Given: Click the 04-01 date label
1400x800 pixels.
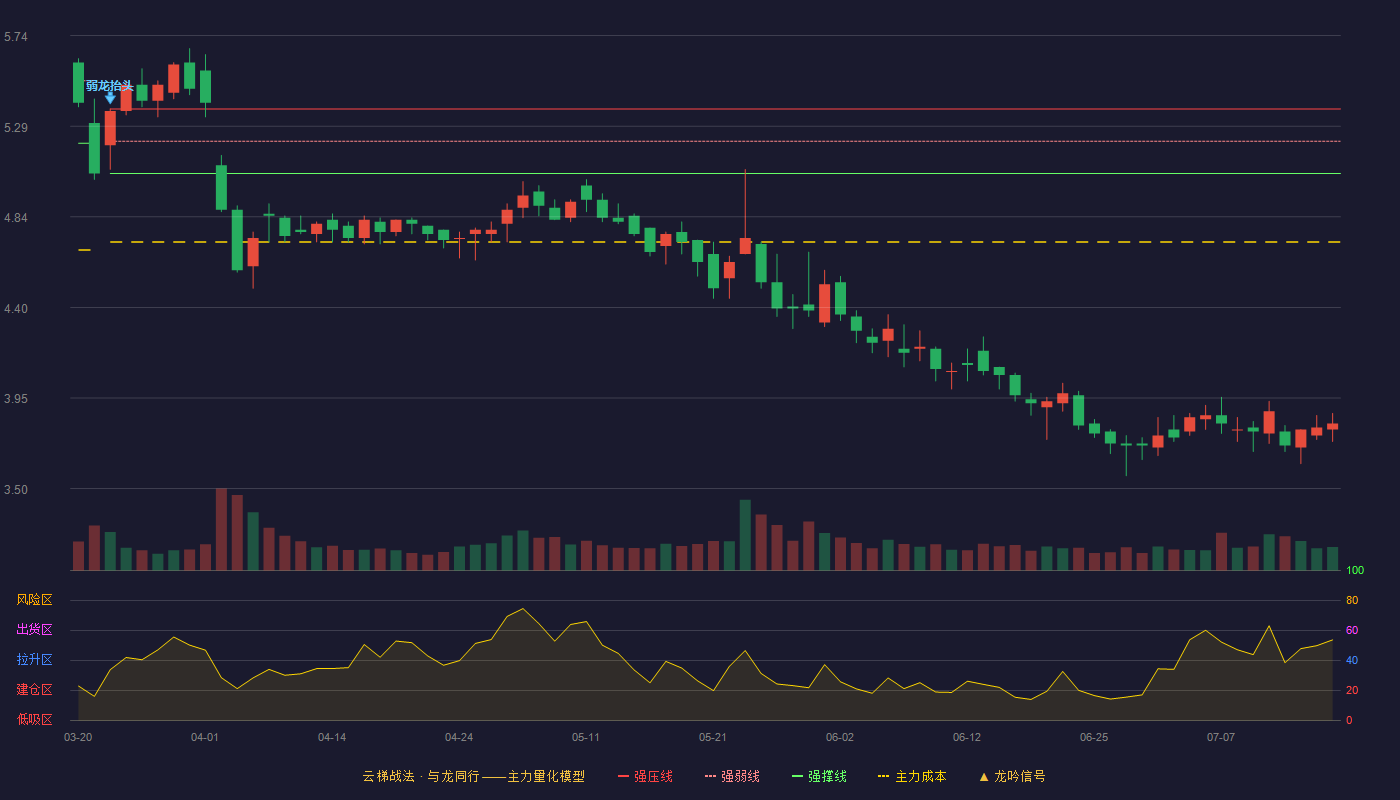Looking at the screenshot, I should [x=205, y=737].
